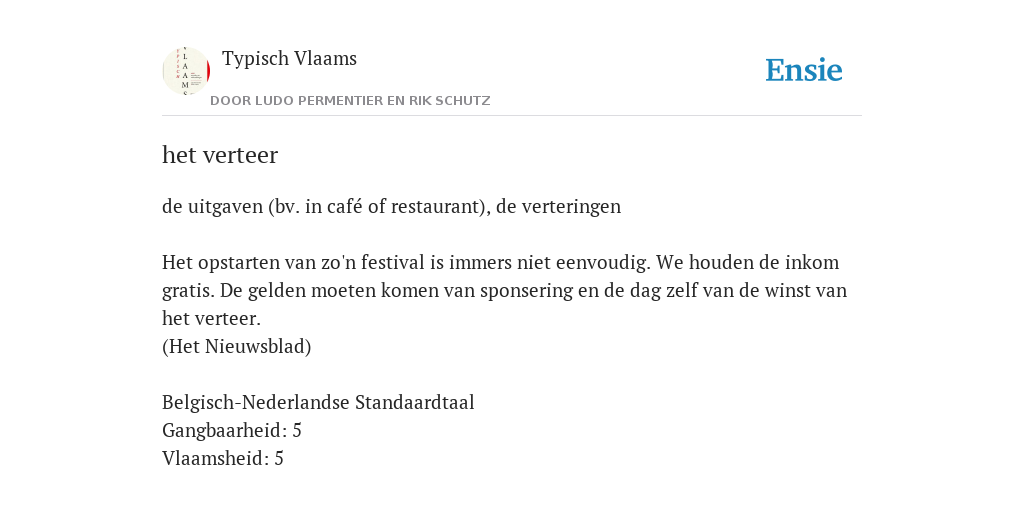Click the Vlaamsheid: 5 rating
The width and height of the screenshot is (1024, 512).
[x=223, y=458]
